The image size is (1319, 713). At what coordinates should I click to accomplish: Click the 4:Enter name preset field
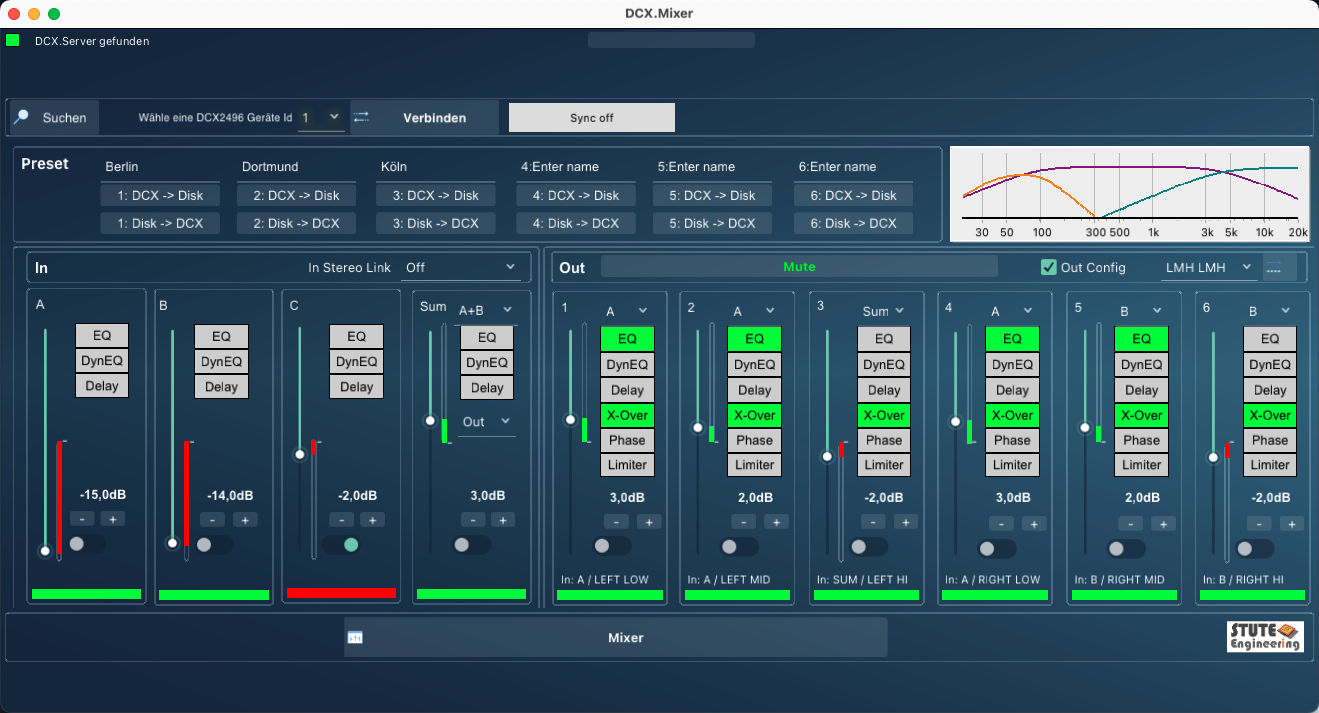click(x=575, y=167)
